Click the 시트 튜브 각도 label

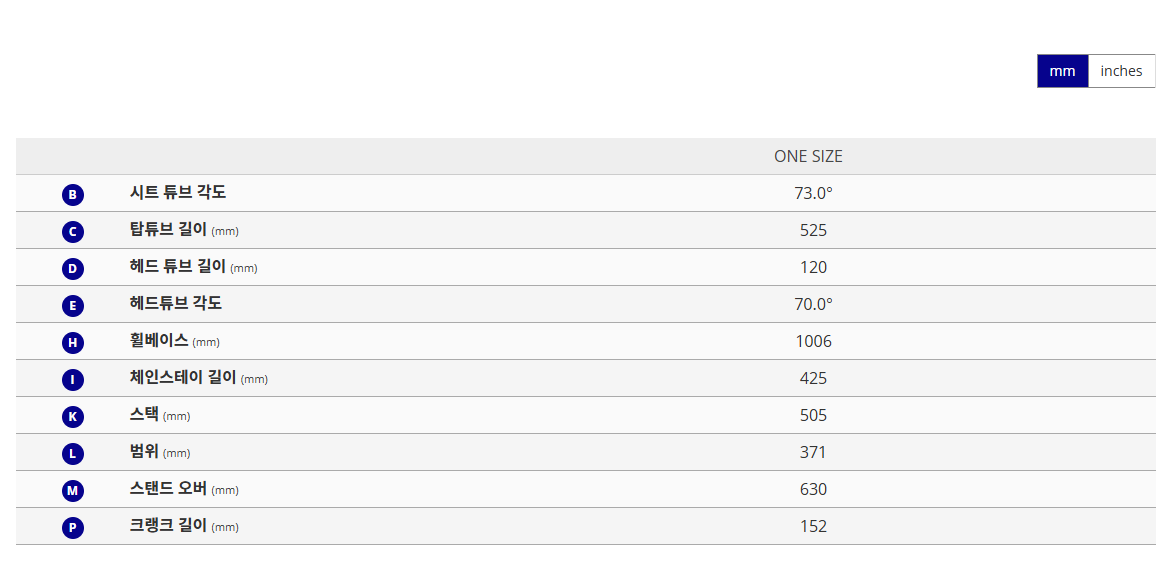coord(178,192)
